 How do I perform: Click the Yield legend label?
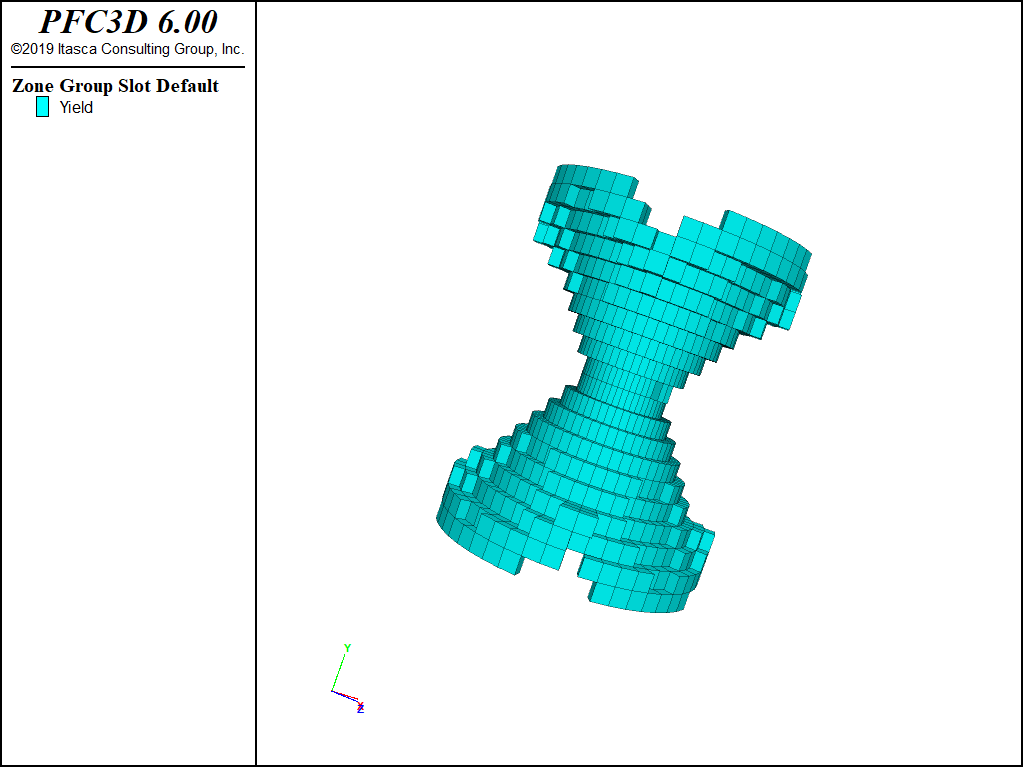coord(76,108)
